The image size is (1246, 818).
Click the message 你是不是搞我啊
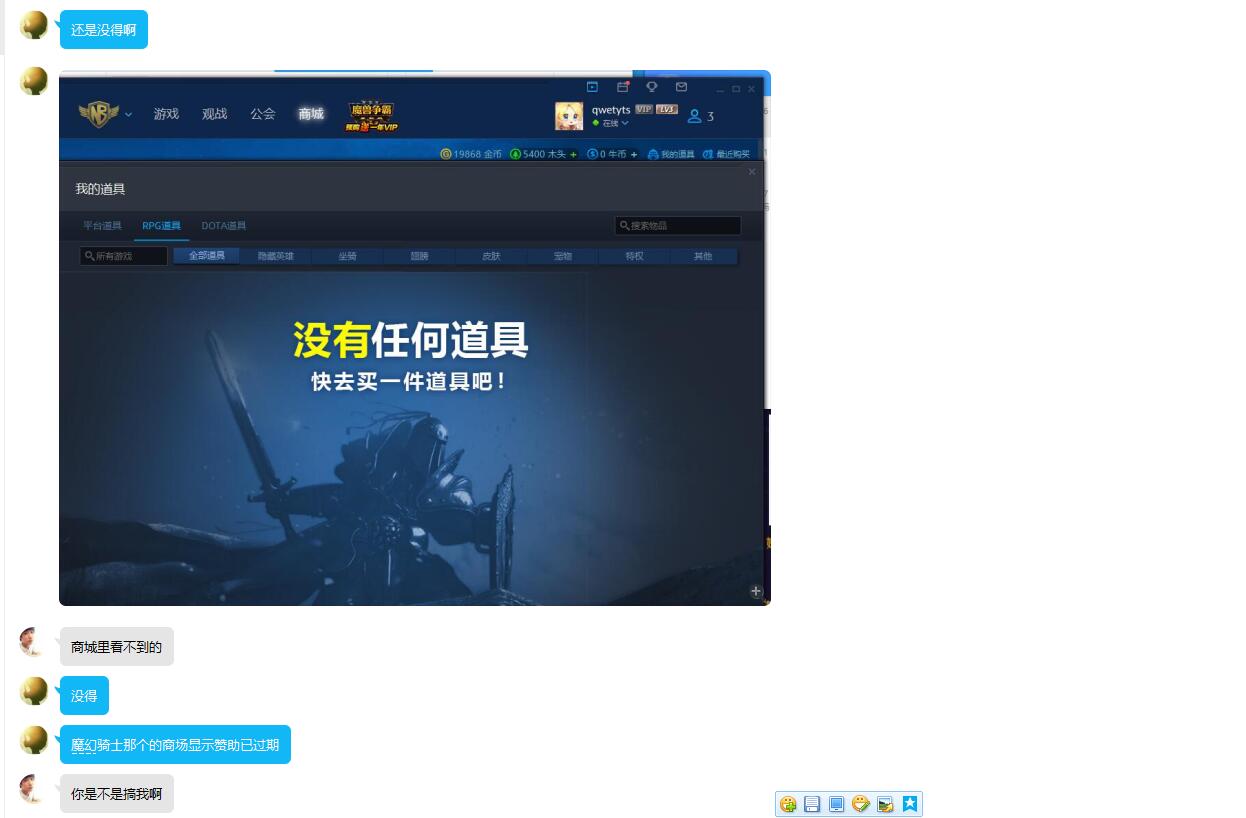[117, 794]
